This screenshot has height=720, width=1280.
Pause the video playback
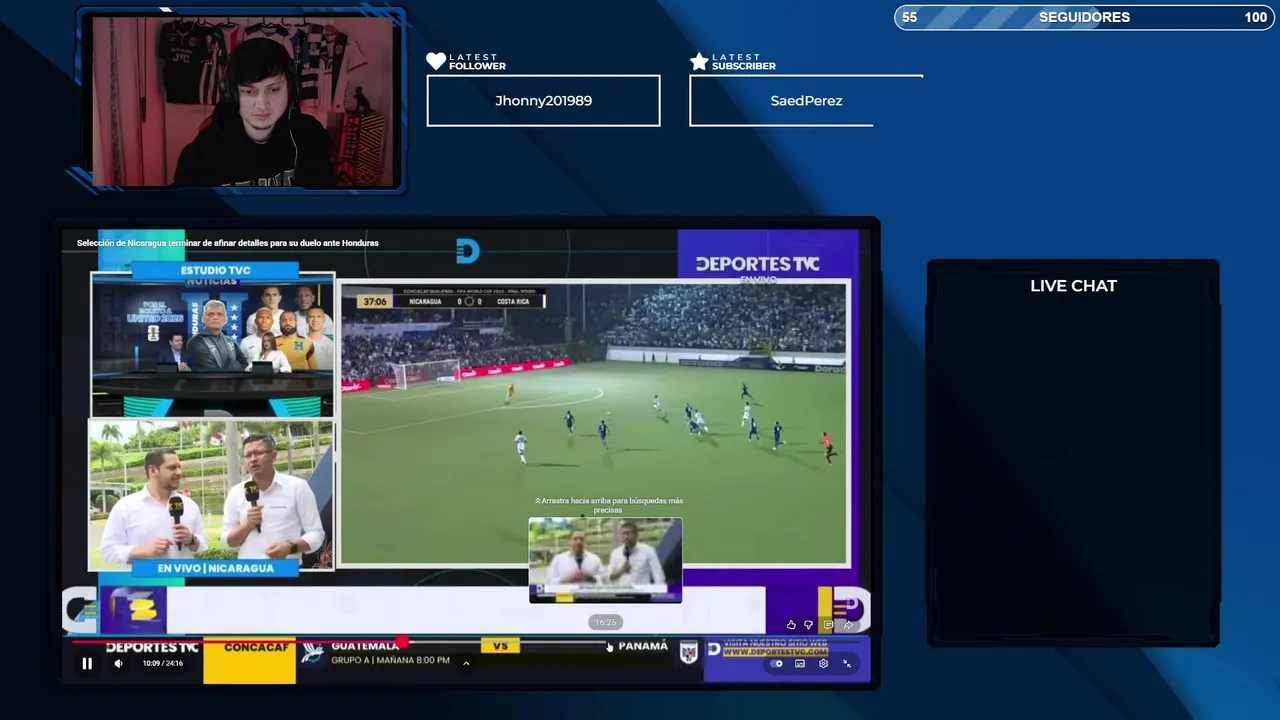[87, 663]
